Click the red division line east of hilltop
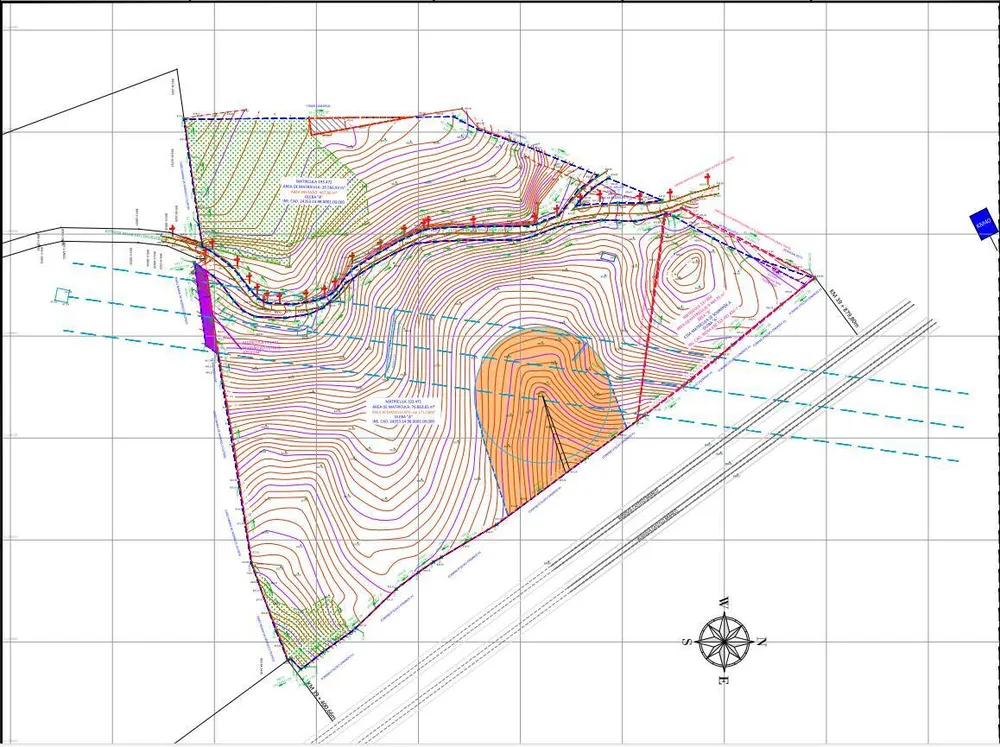This screenshot has height=747, width=1000. pyautogui.click(x=652, y=317)
